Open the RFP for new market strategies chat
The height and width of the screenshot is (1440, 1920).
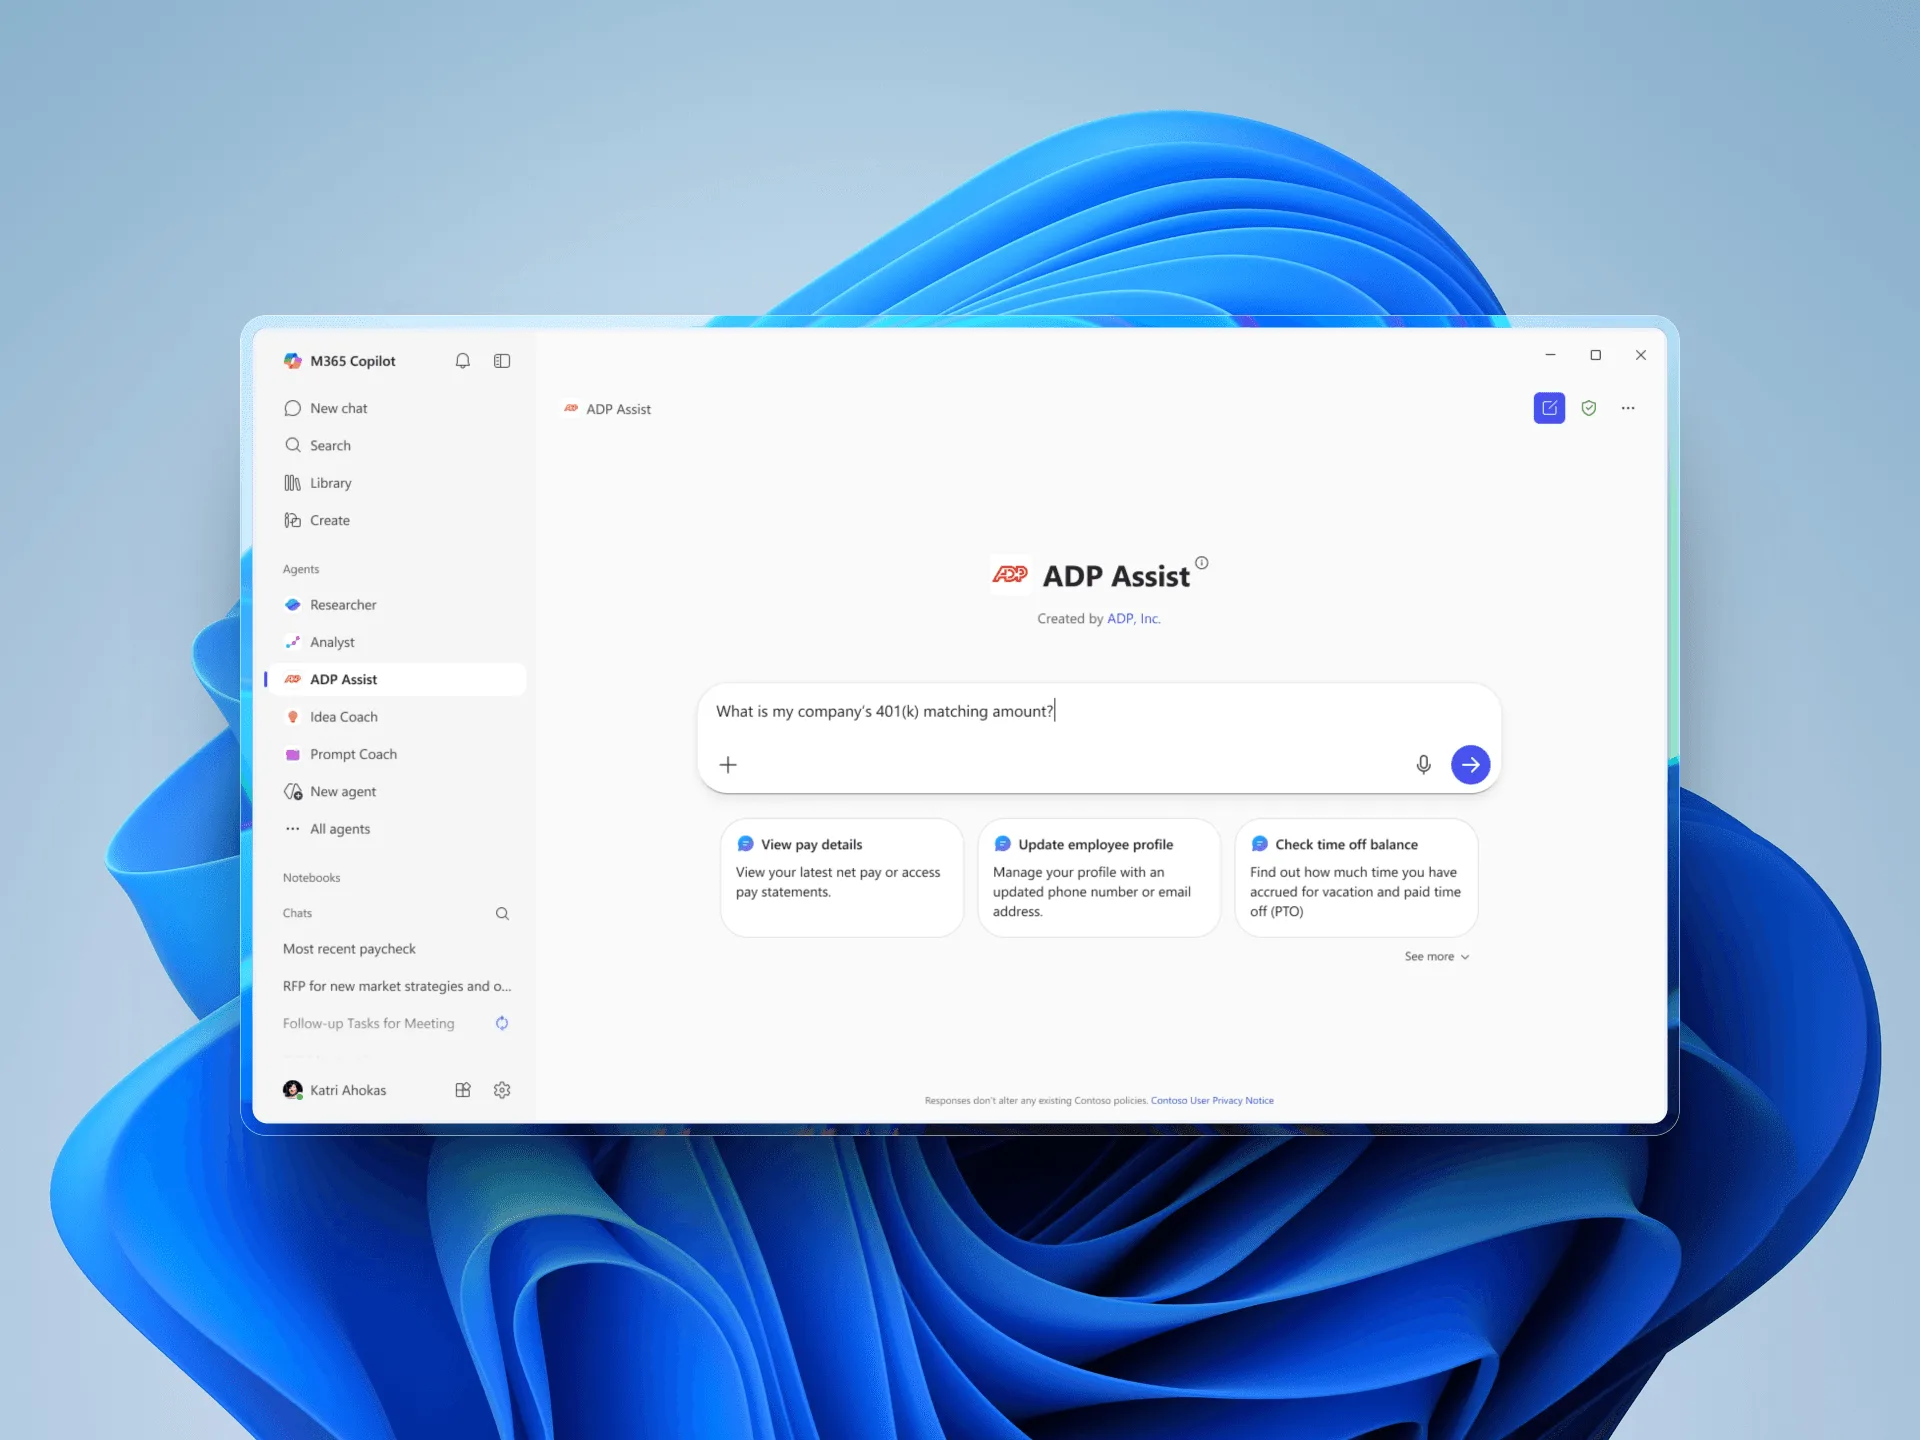coord(397,986)
